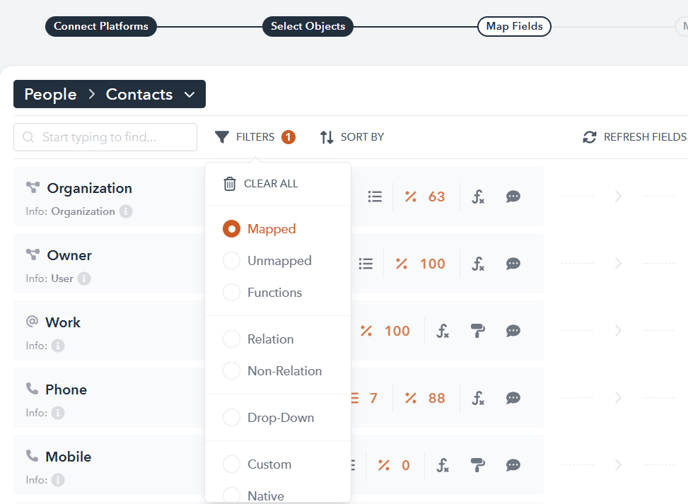Click the Mobile field name

(68, 457)
